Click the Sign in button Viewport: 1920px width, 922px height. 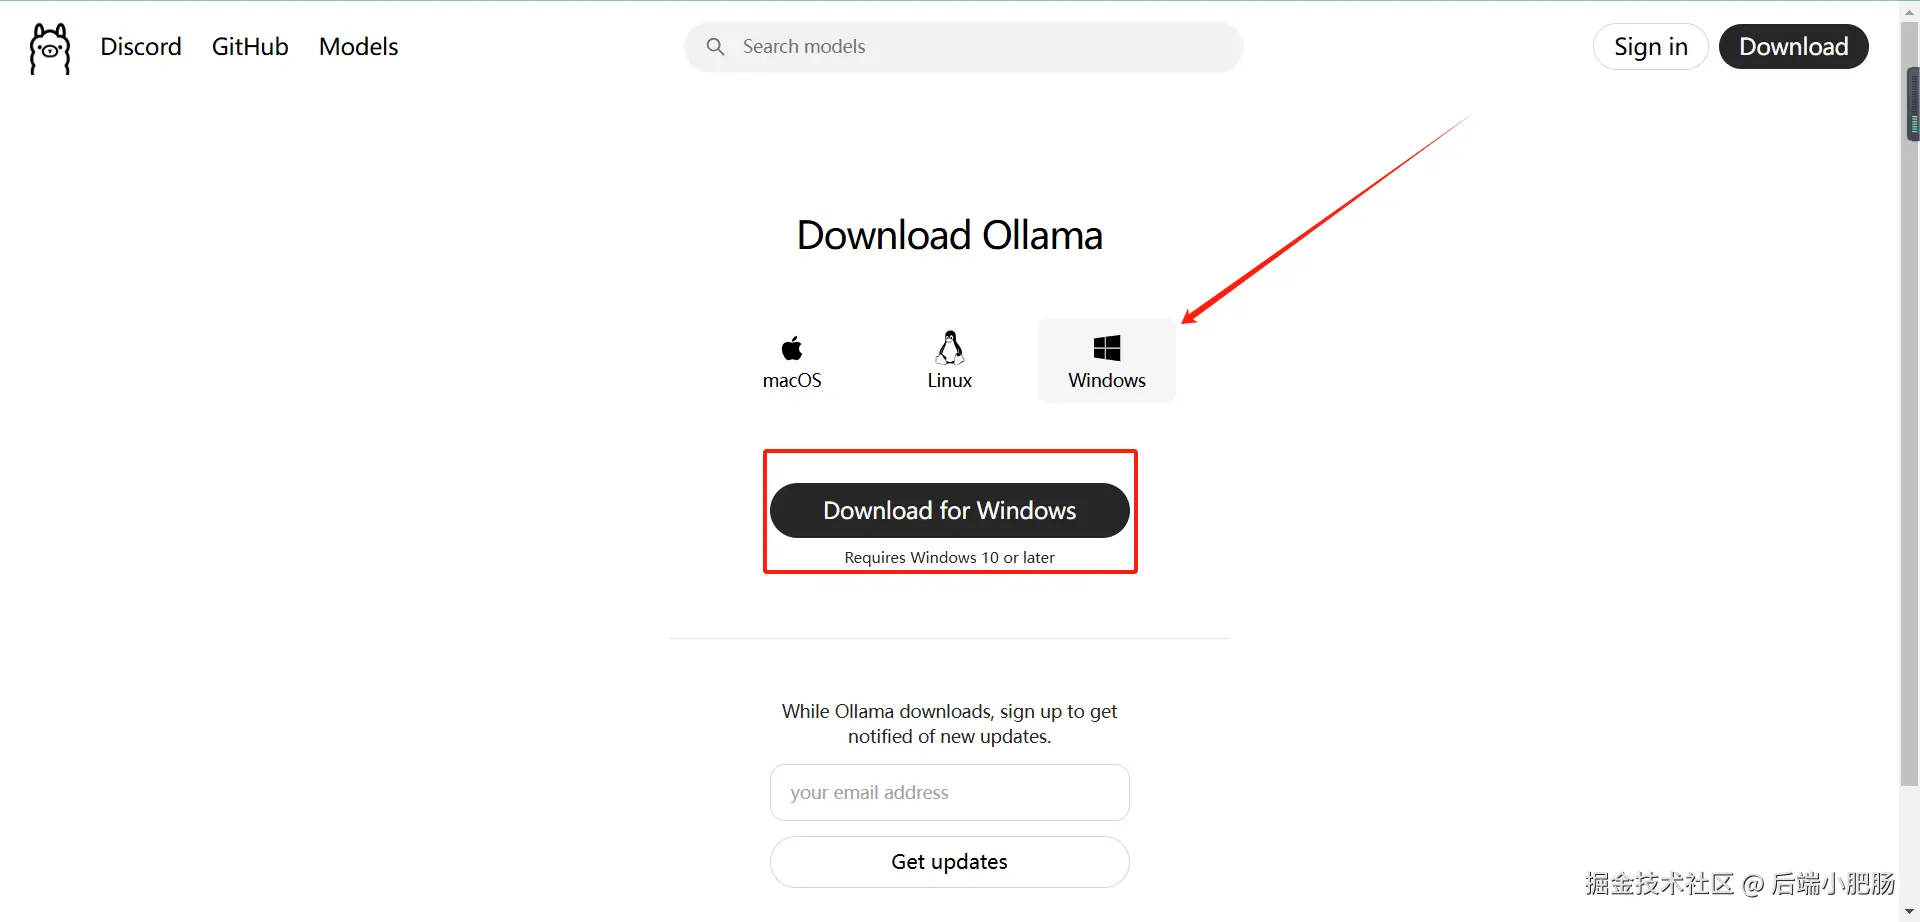click(x=1650, y=46)
